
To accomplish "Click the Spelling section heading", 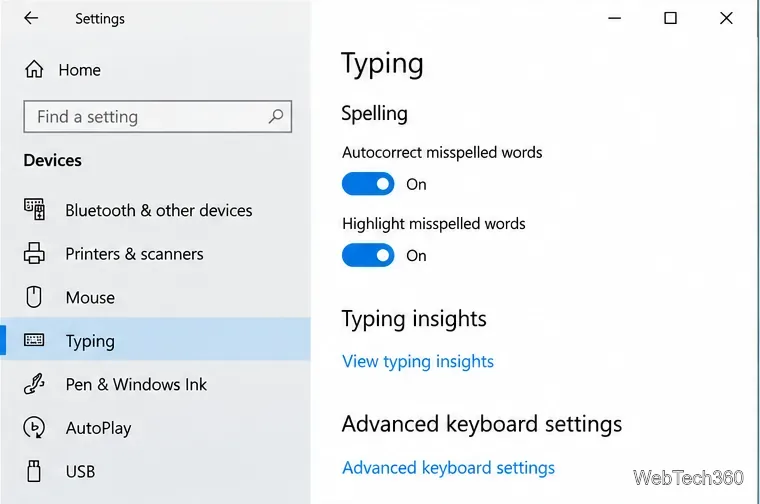I will coord(374,114).
